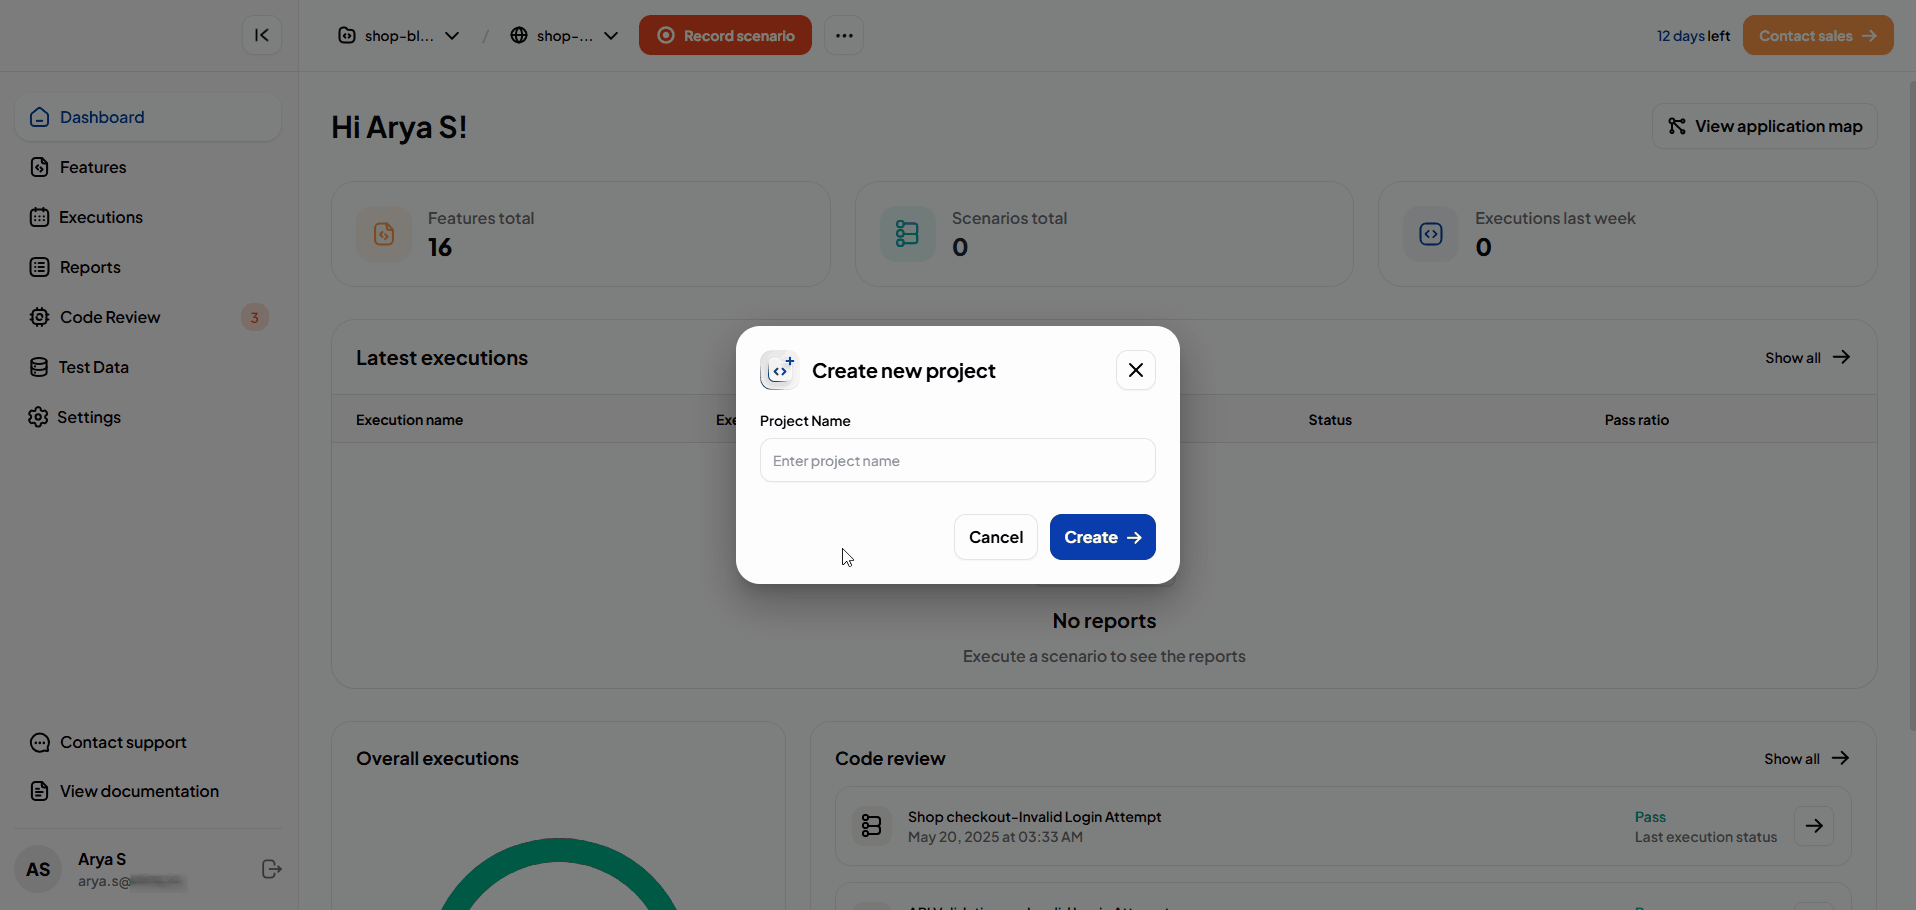Image resolution: width=1916 pixels, height=910 pixels.
Task: Open Settings from the sidebar
Action: 89,417
